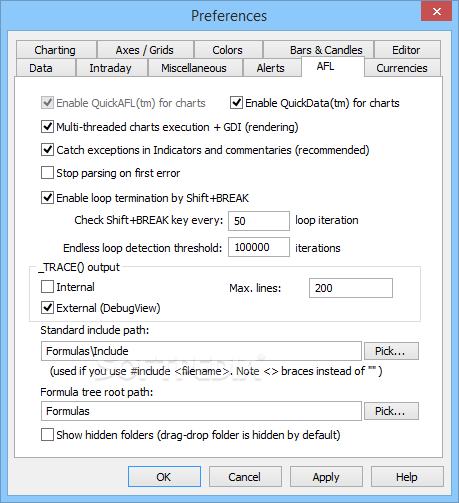459x503 pixels.
Task: Open the Alerts tab
Action: point(271,68)
